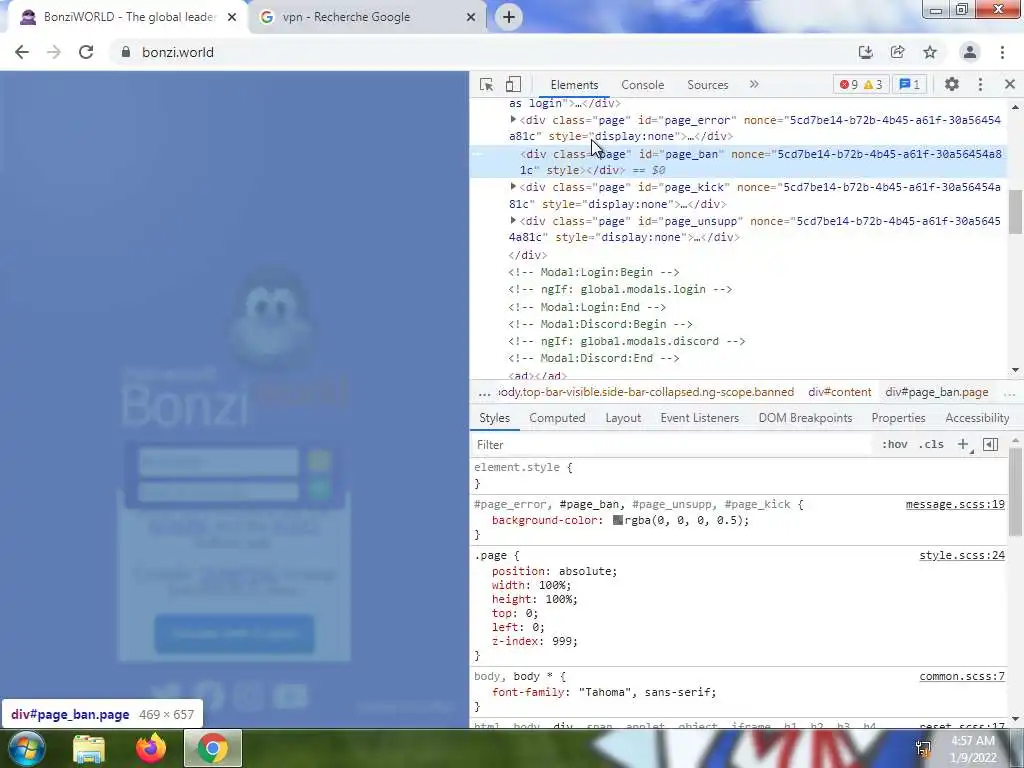The height and width of the screenshot is (768, 1024).
Task: Switch to the Console tab
Action: (x=643, y=85)
